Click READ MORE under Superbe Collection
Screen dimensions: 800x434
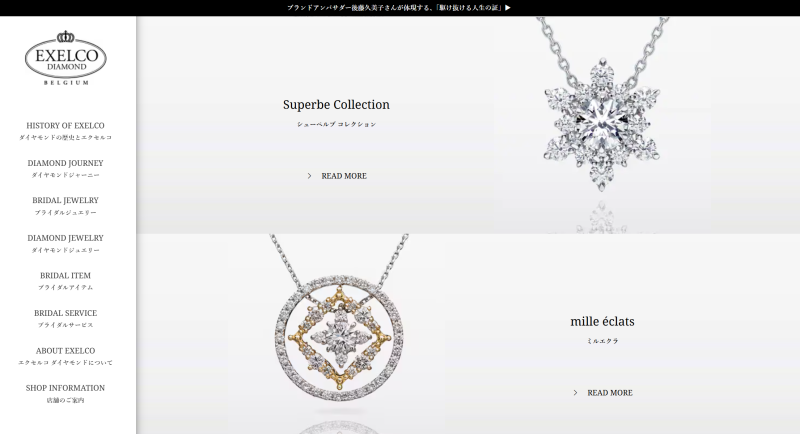click(x=344, y=176)
